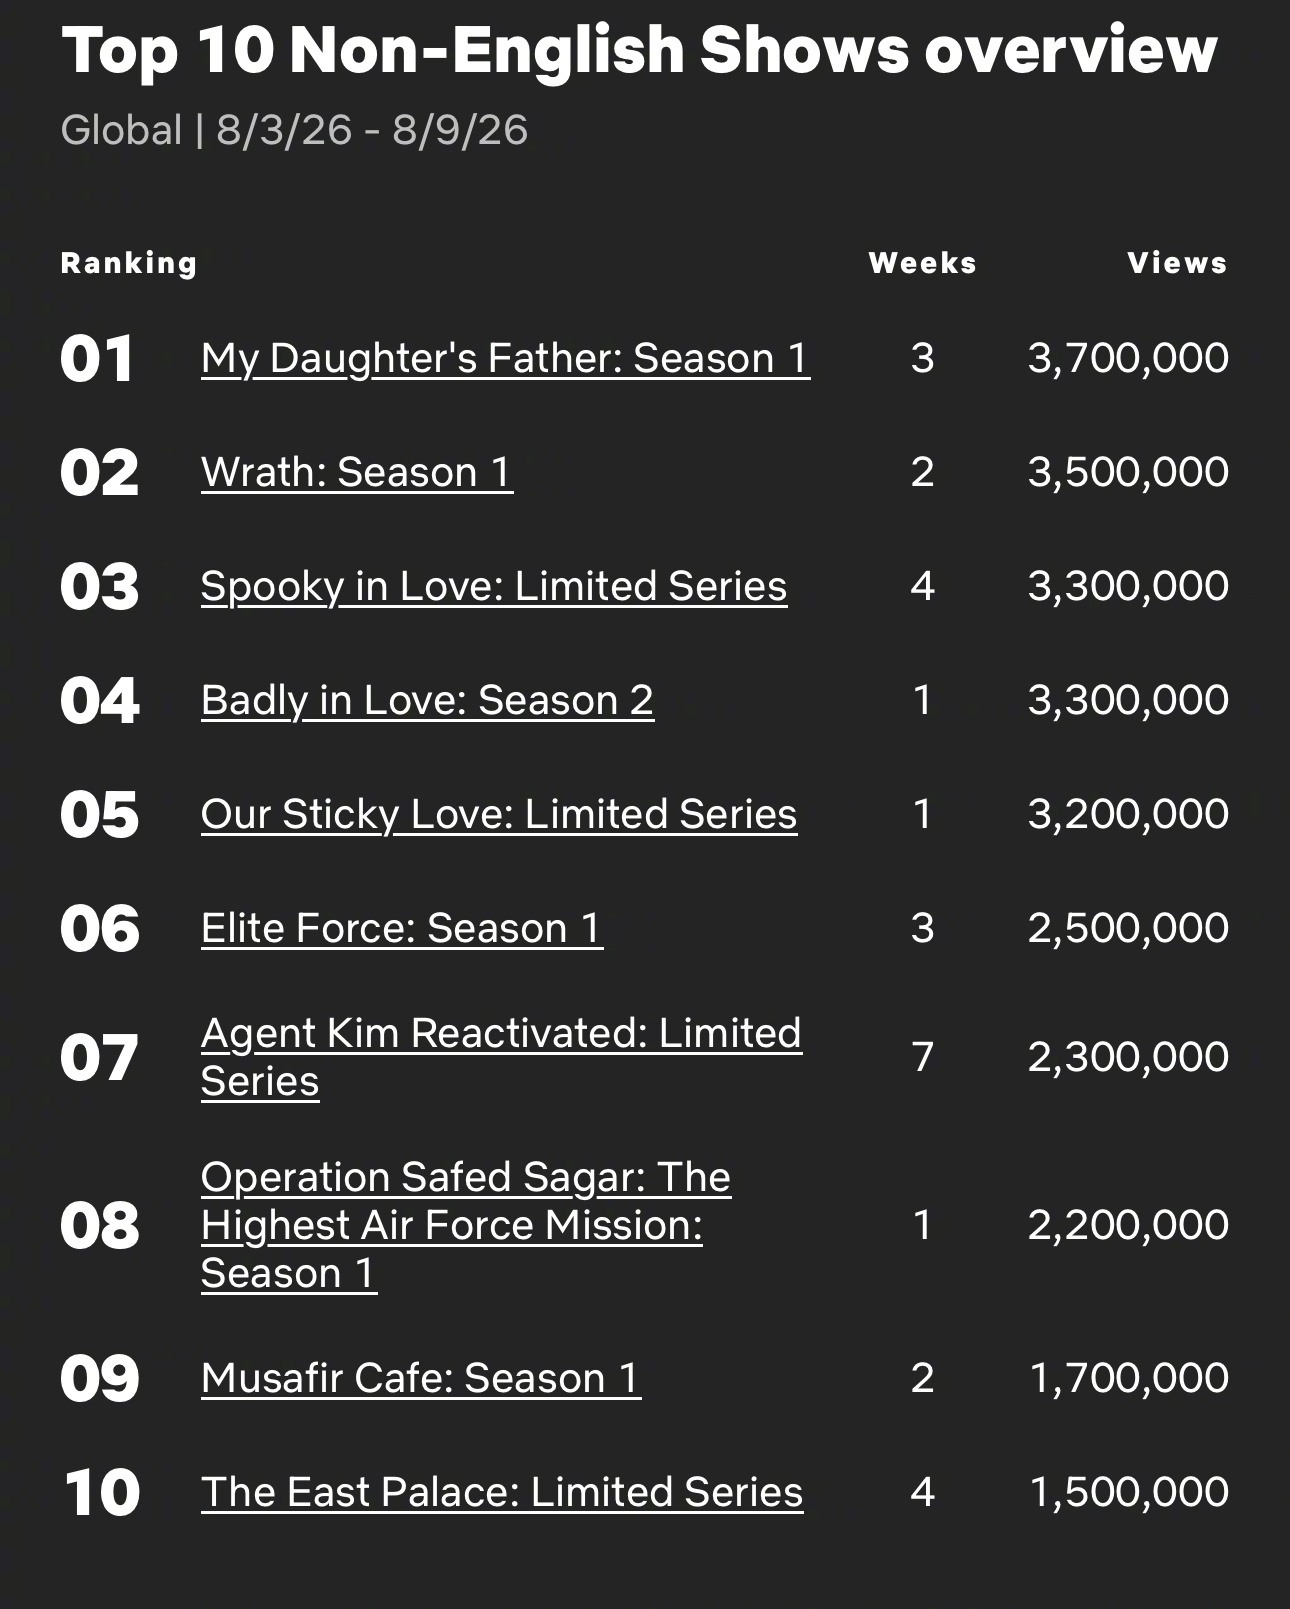Image resolution: width=1290 pixels, height=1609 pixels.
Task: Open Operation Safed Sagar show link
Action: coord(466,1225)
